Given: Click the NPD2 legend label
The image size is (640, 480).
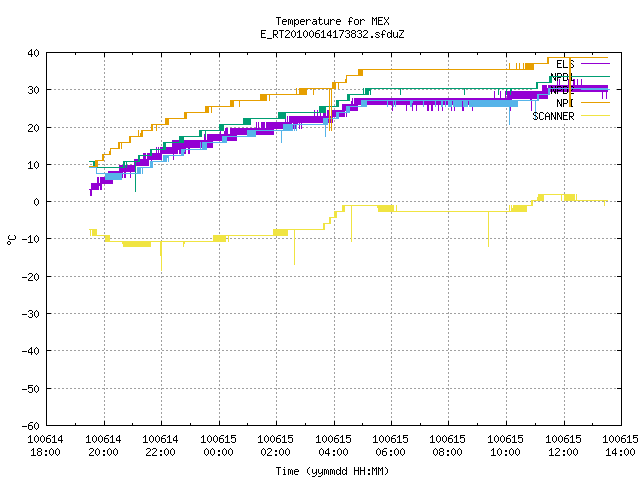Looking at the screenshot, I should [562, 90].
